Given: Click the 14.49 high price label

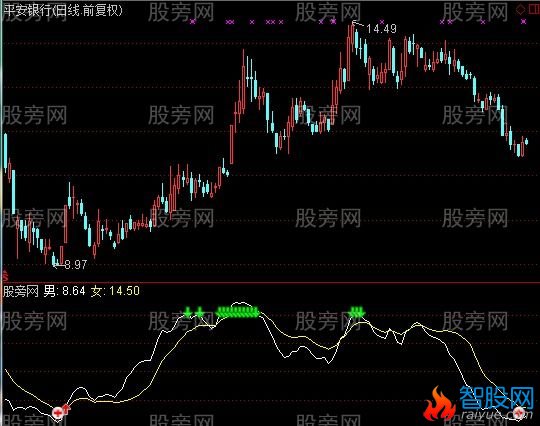Looking at the screenshot, I should point(382,29).
